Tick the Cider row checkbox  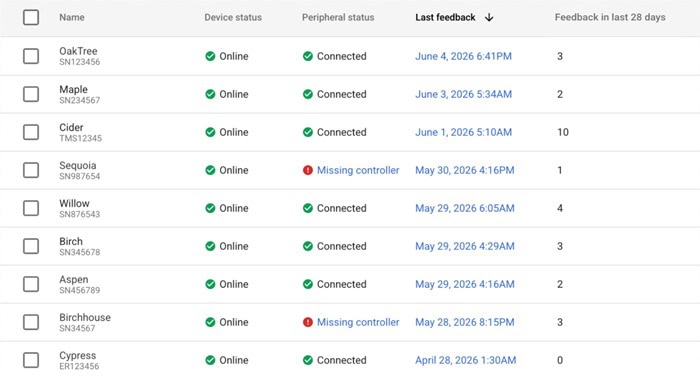pos(31,132)
